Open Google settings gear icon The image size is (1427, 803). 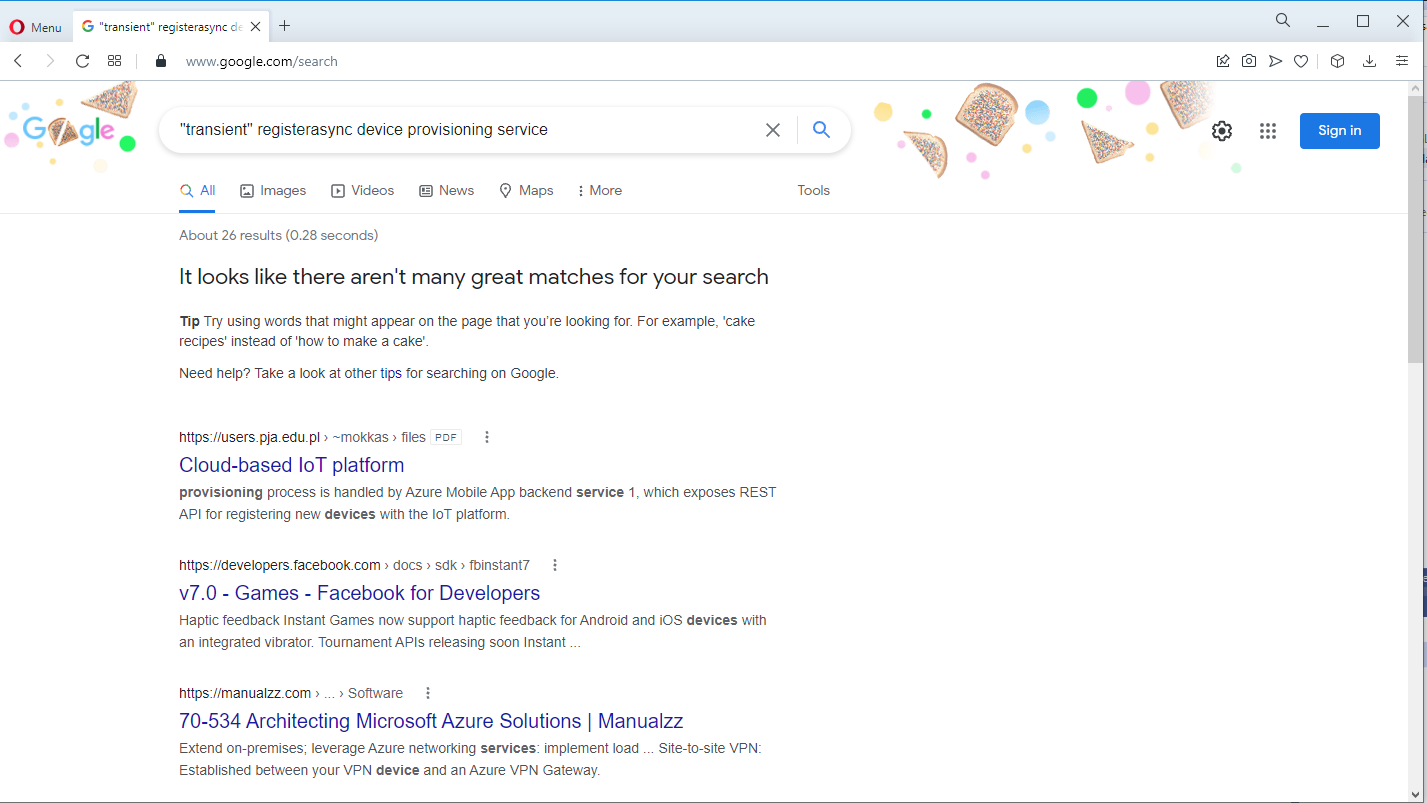1222,131
